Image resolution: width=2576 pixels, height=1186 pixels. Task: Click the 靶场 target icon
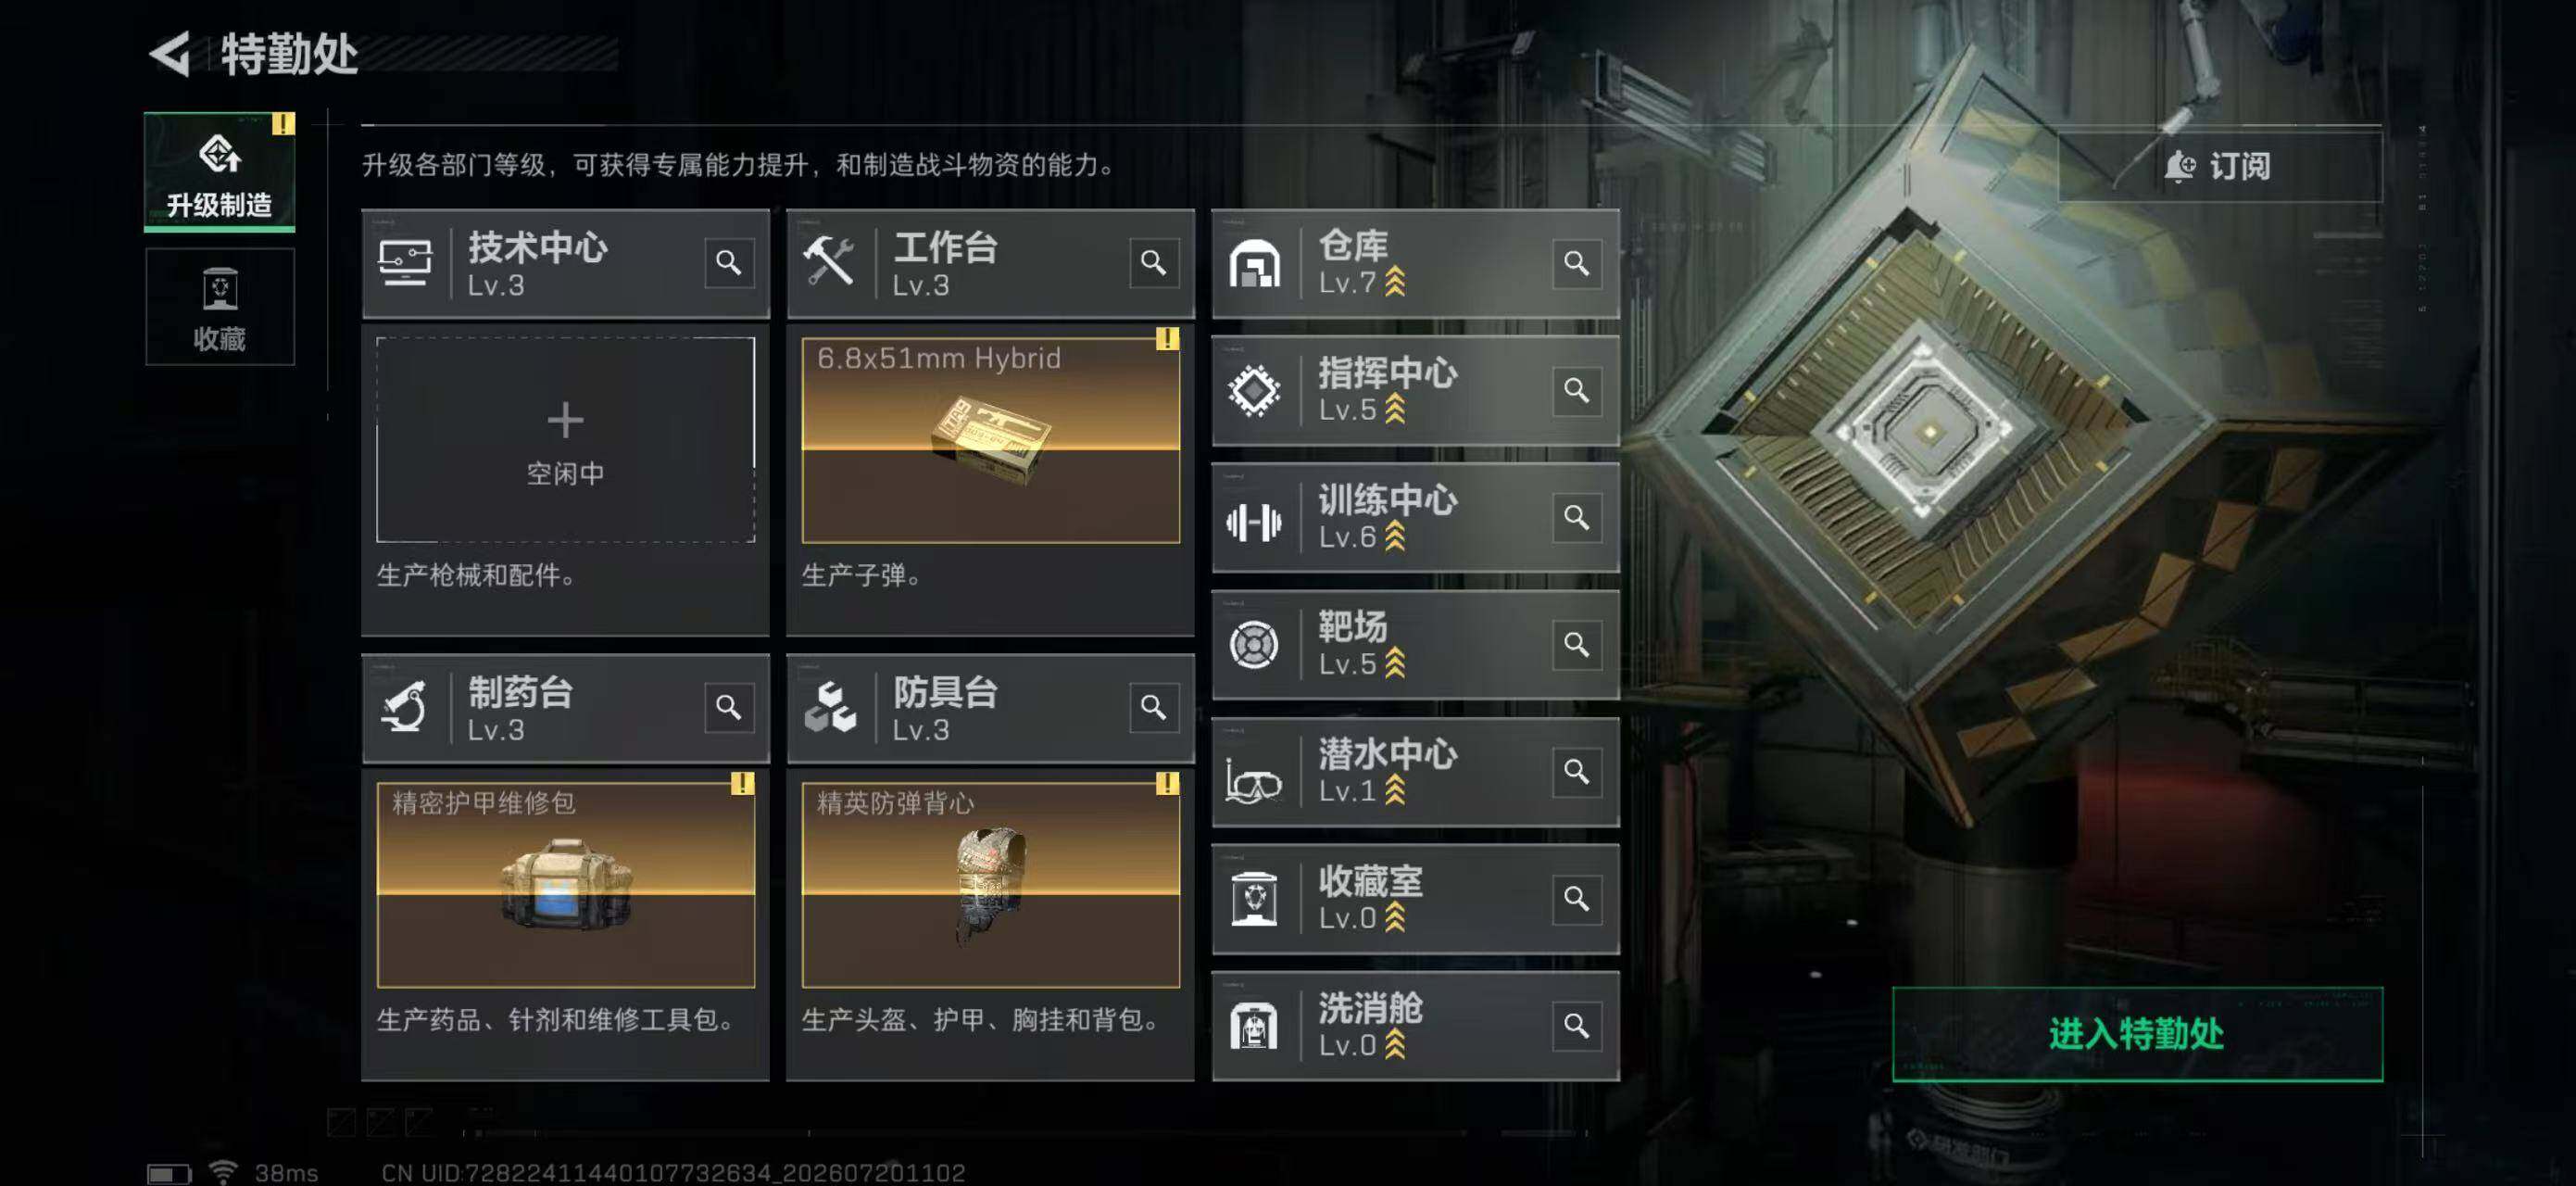click(1253, 644)
